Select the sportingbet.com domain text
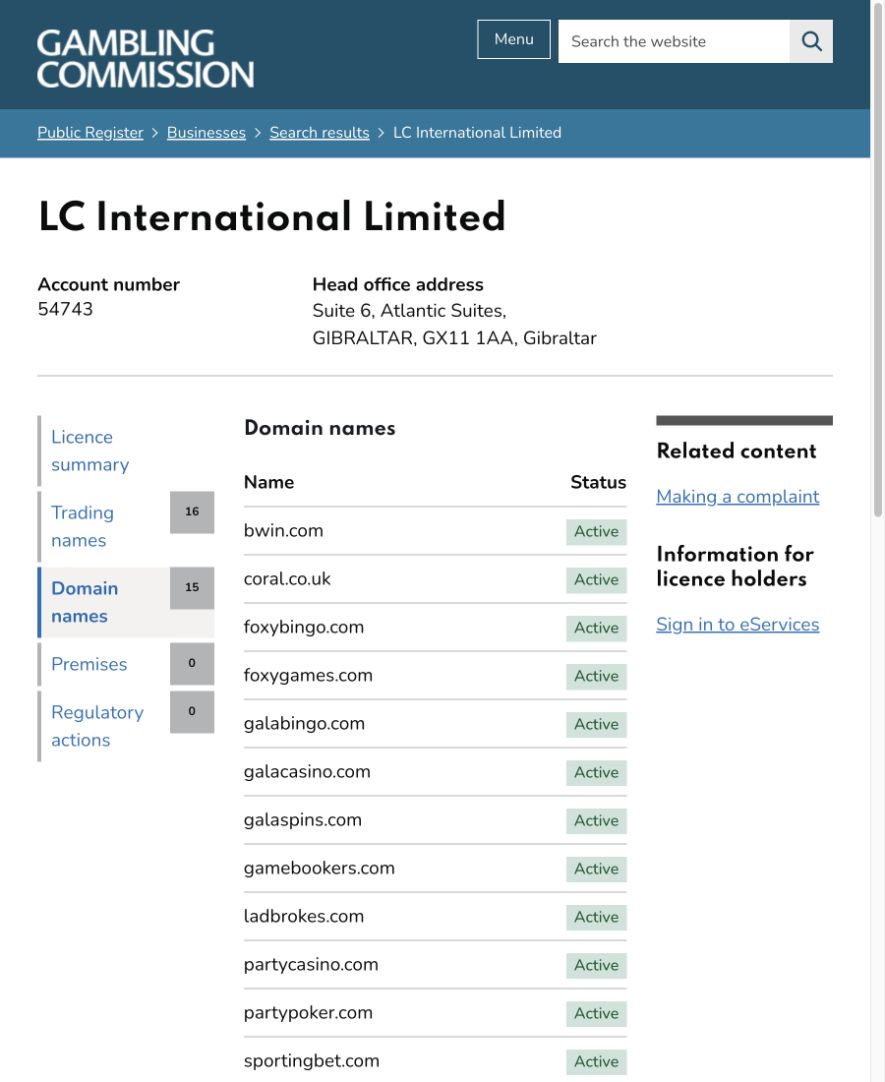This screenshot has height=1082, width=885. click(312, 1061)
